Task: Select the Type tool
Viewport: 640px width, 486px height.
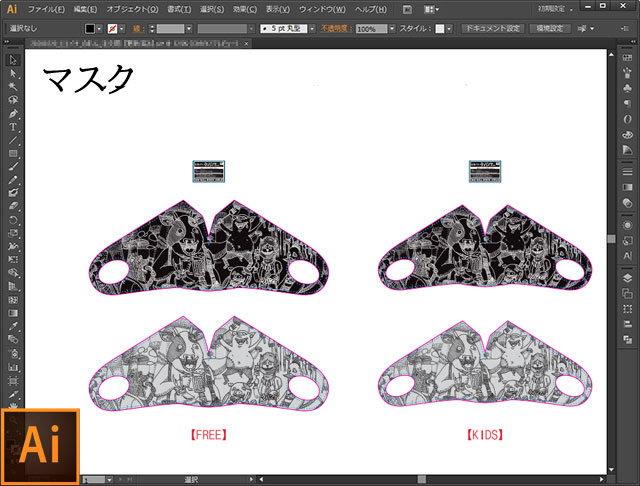Action: pyautogui.click(x=13, y=127)
